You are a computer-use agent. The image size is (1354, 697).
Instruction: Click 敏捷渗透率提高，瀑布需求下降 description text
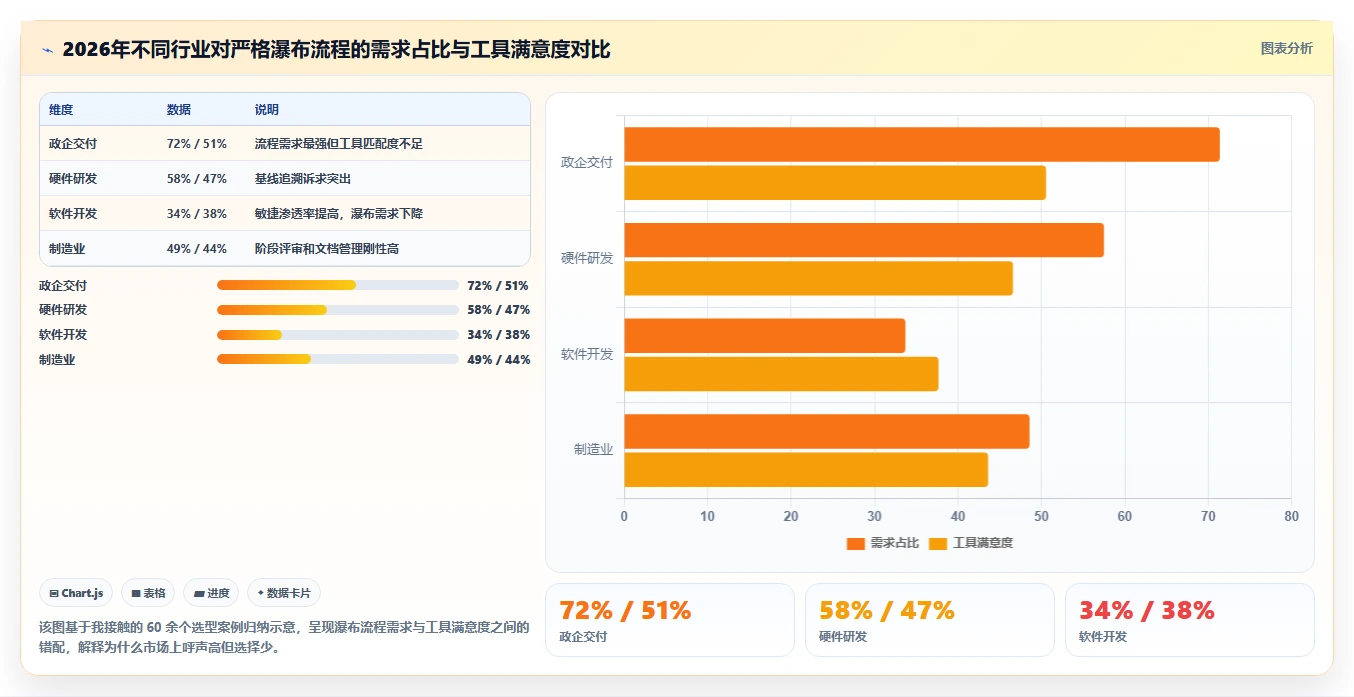(x=339, y=214)
